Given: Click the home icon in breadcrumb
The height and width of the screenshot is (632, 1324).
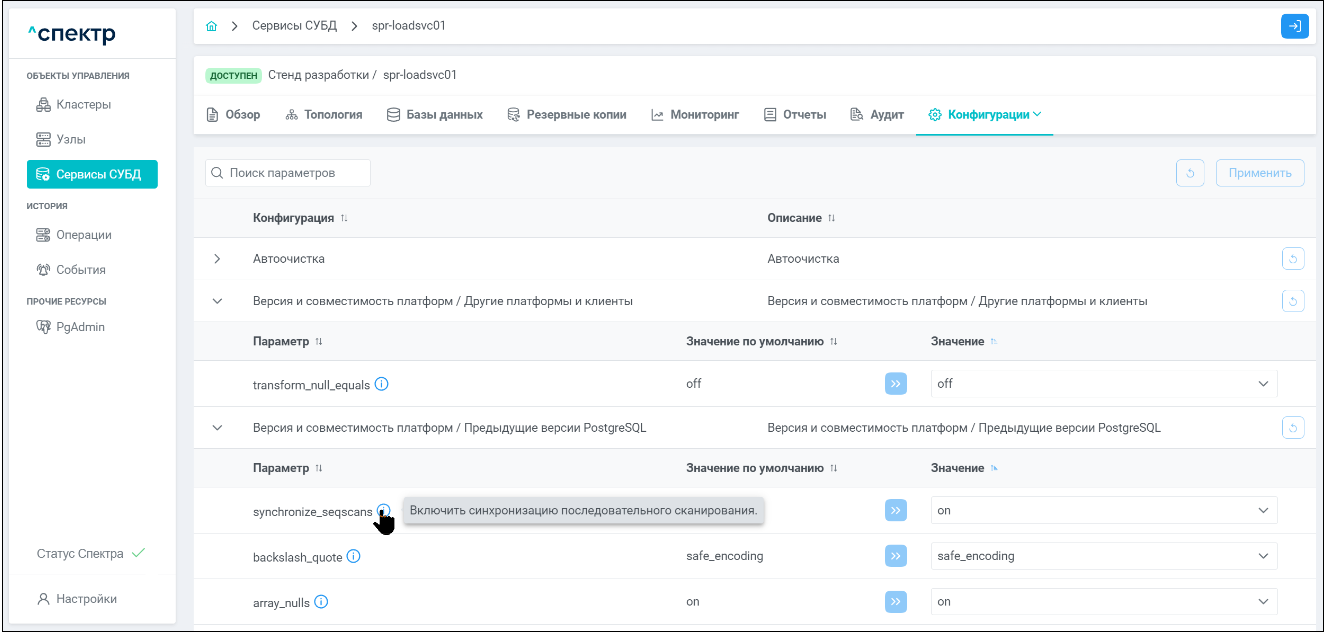Looking at the screenshot, I should point(211,26).
